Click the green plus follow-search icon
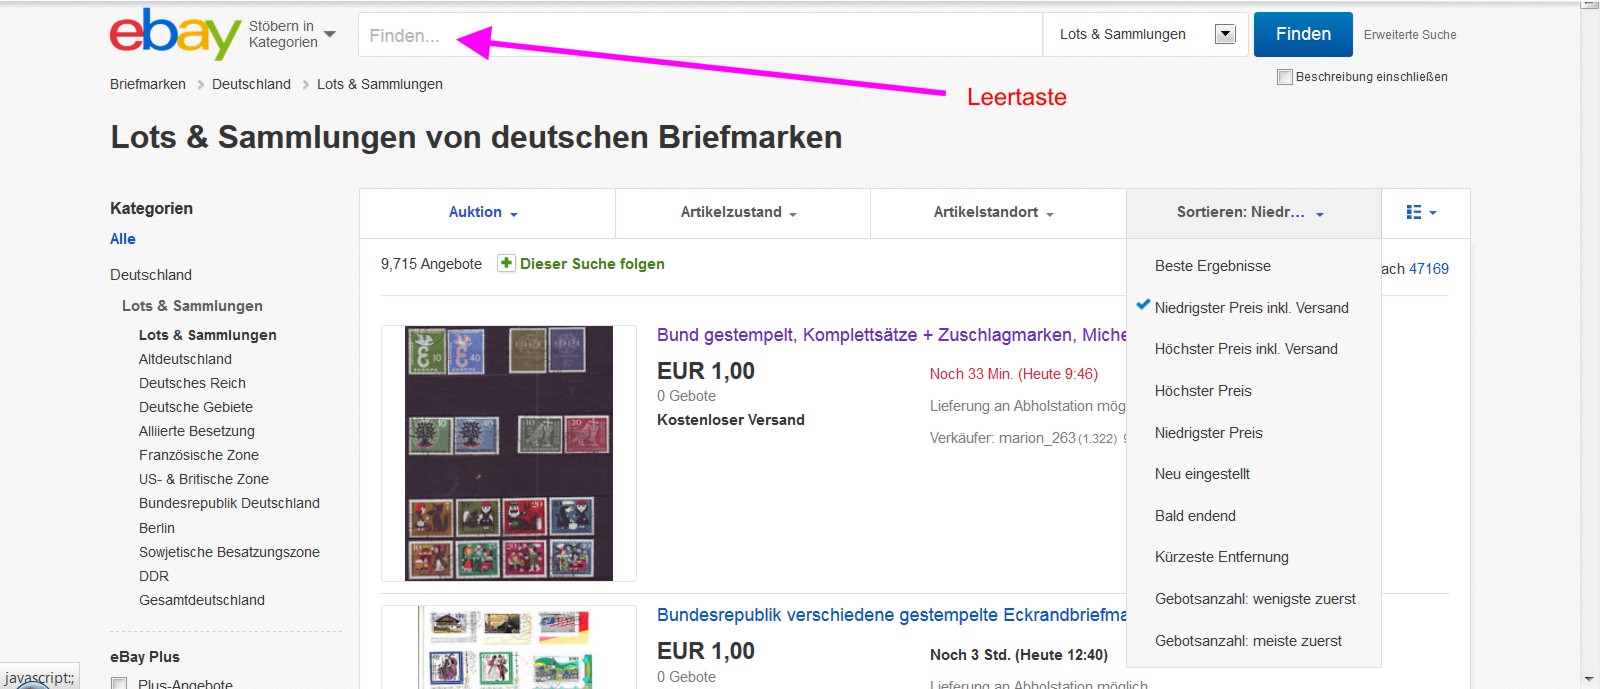The width and height of the screenshot is (1600, 689). 506,263
